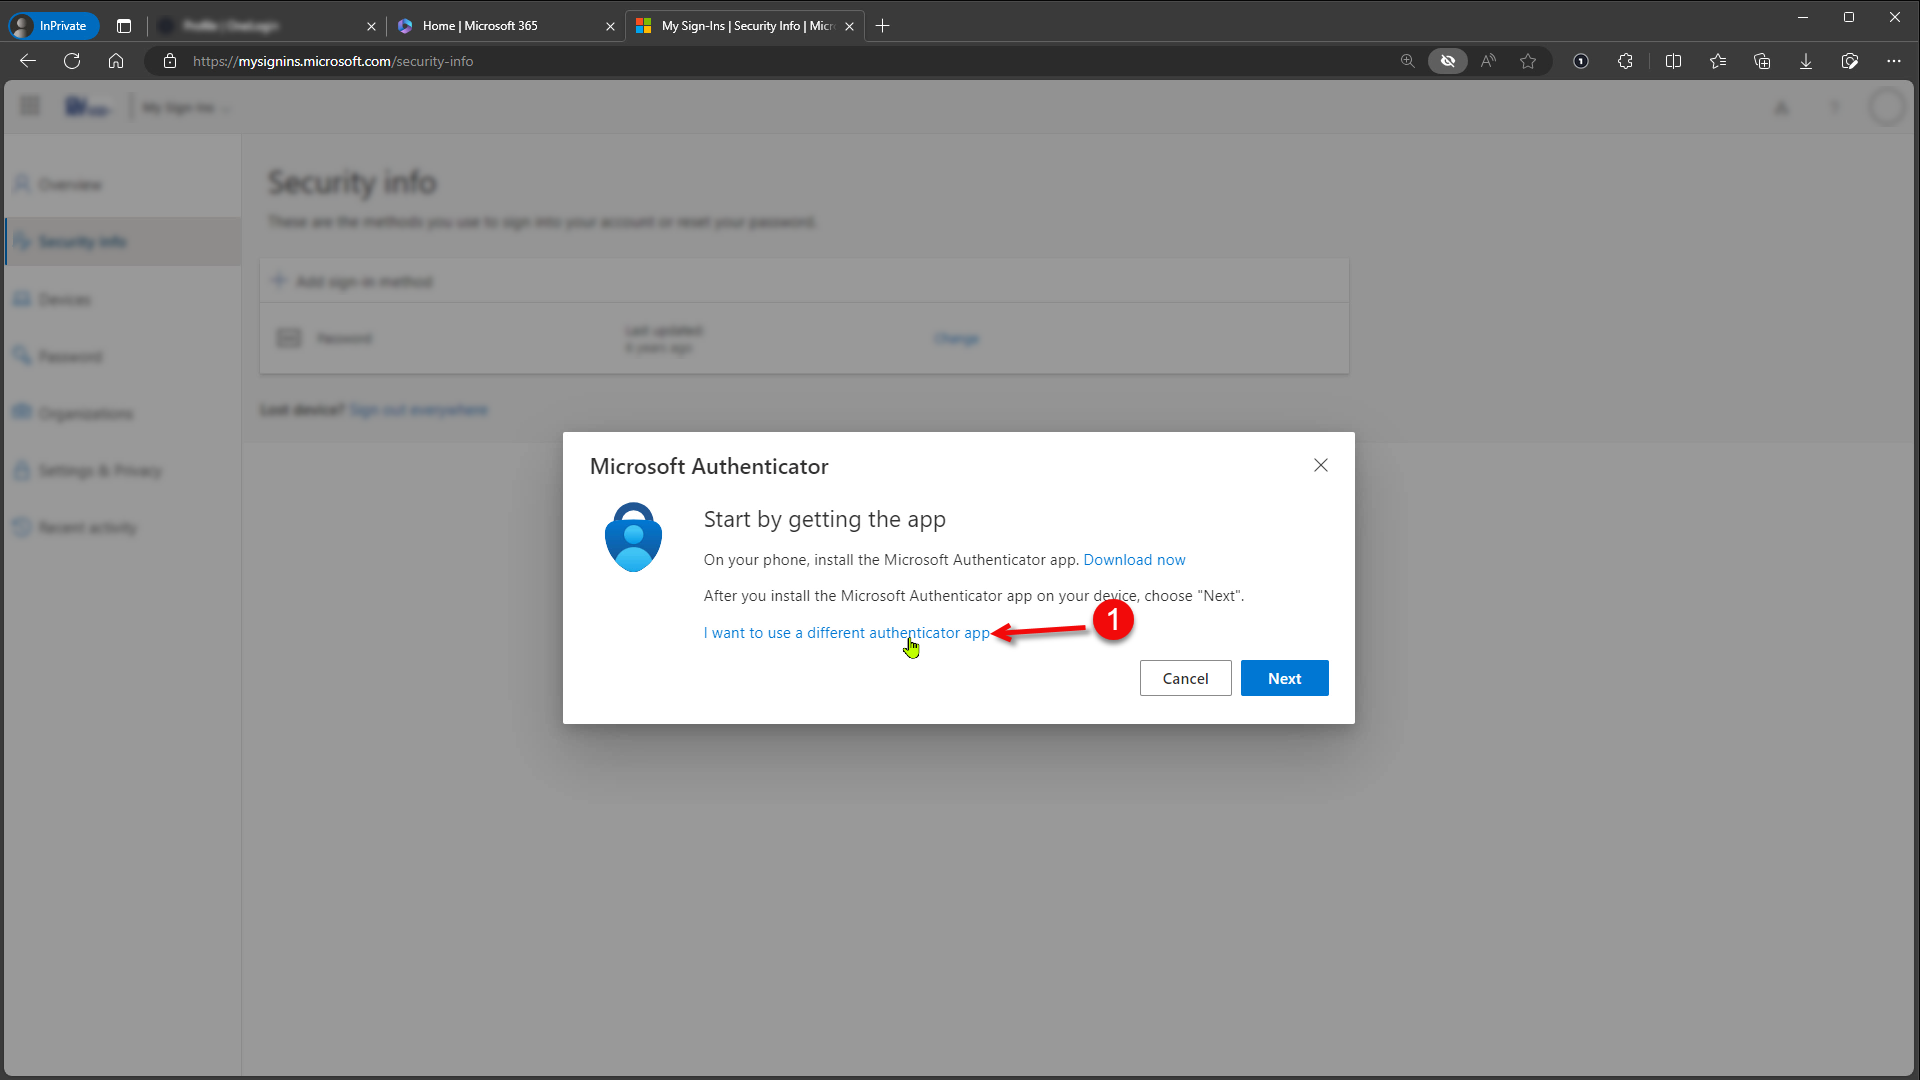Open the zoom magnifier icon in address bar
The image size is (1920, 1080).
(x=1407, y=61)
